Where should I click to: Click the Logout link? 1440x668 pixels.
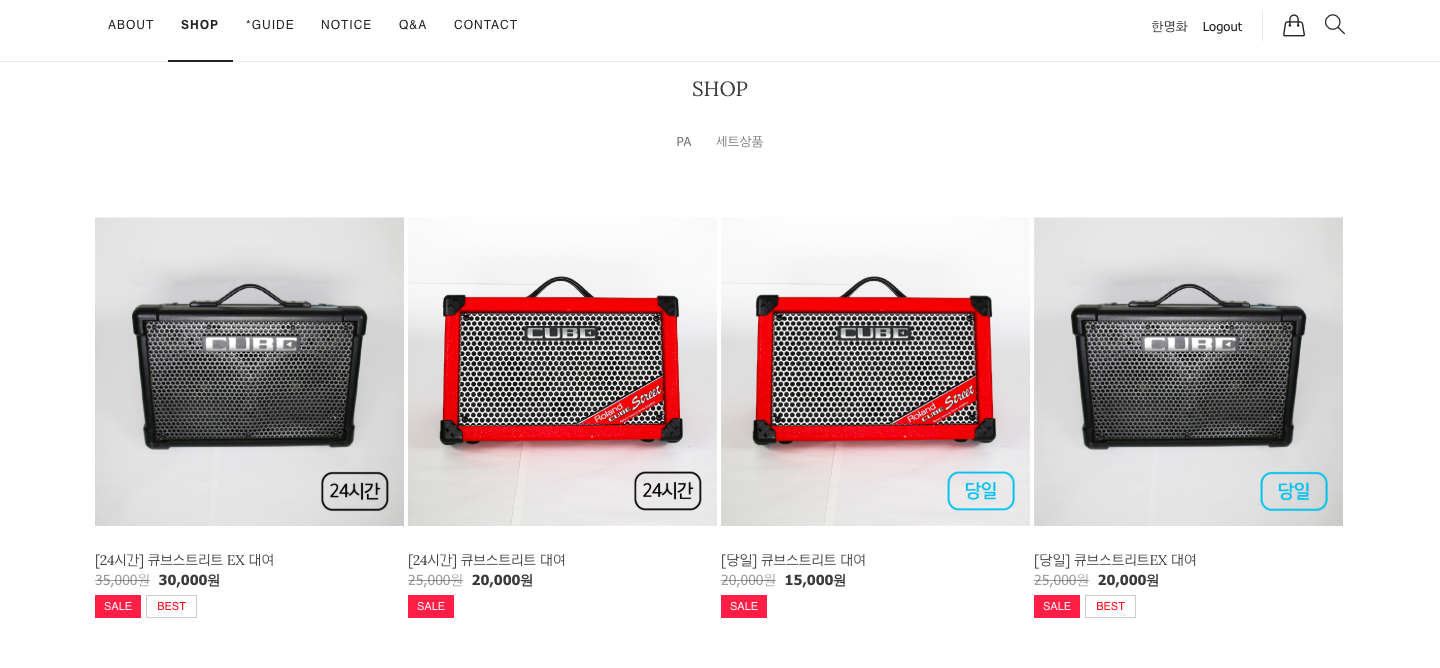click(x=1222, y=27)
